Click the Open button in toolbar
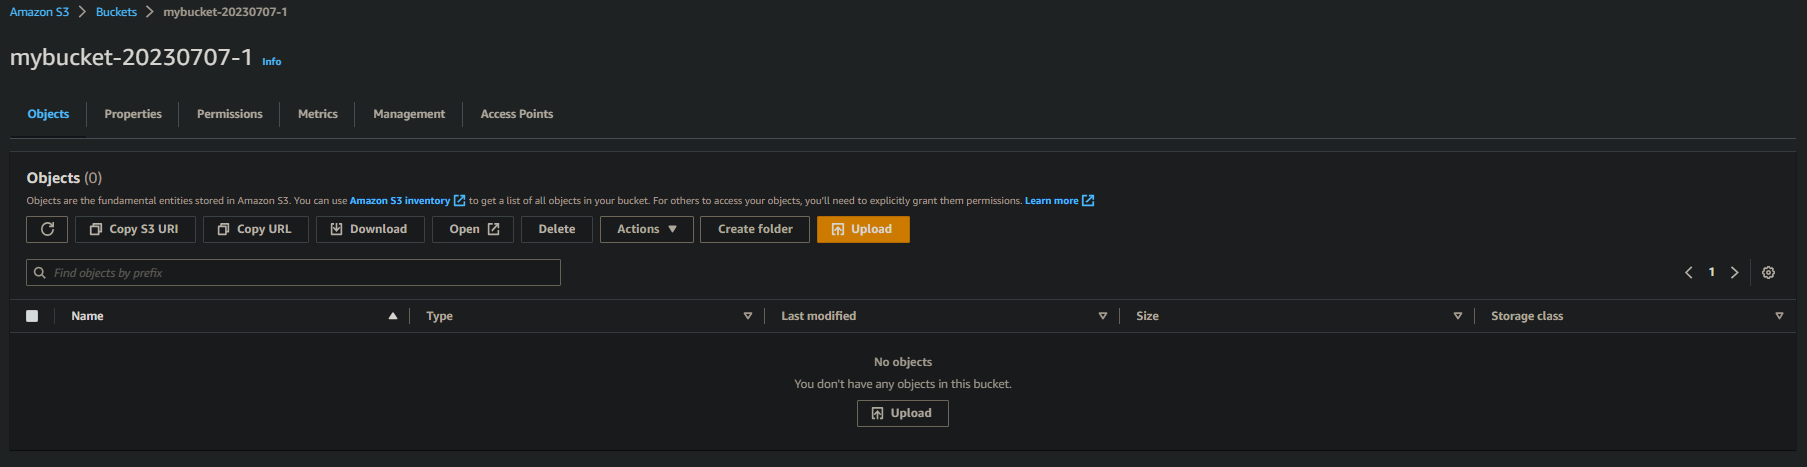1807x467 pixels. pyautogui.click(x=473, y=229)
